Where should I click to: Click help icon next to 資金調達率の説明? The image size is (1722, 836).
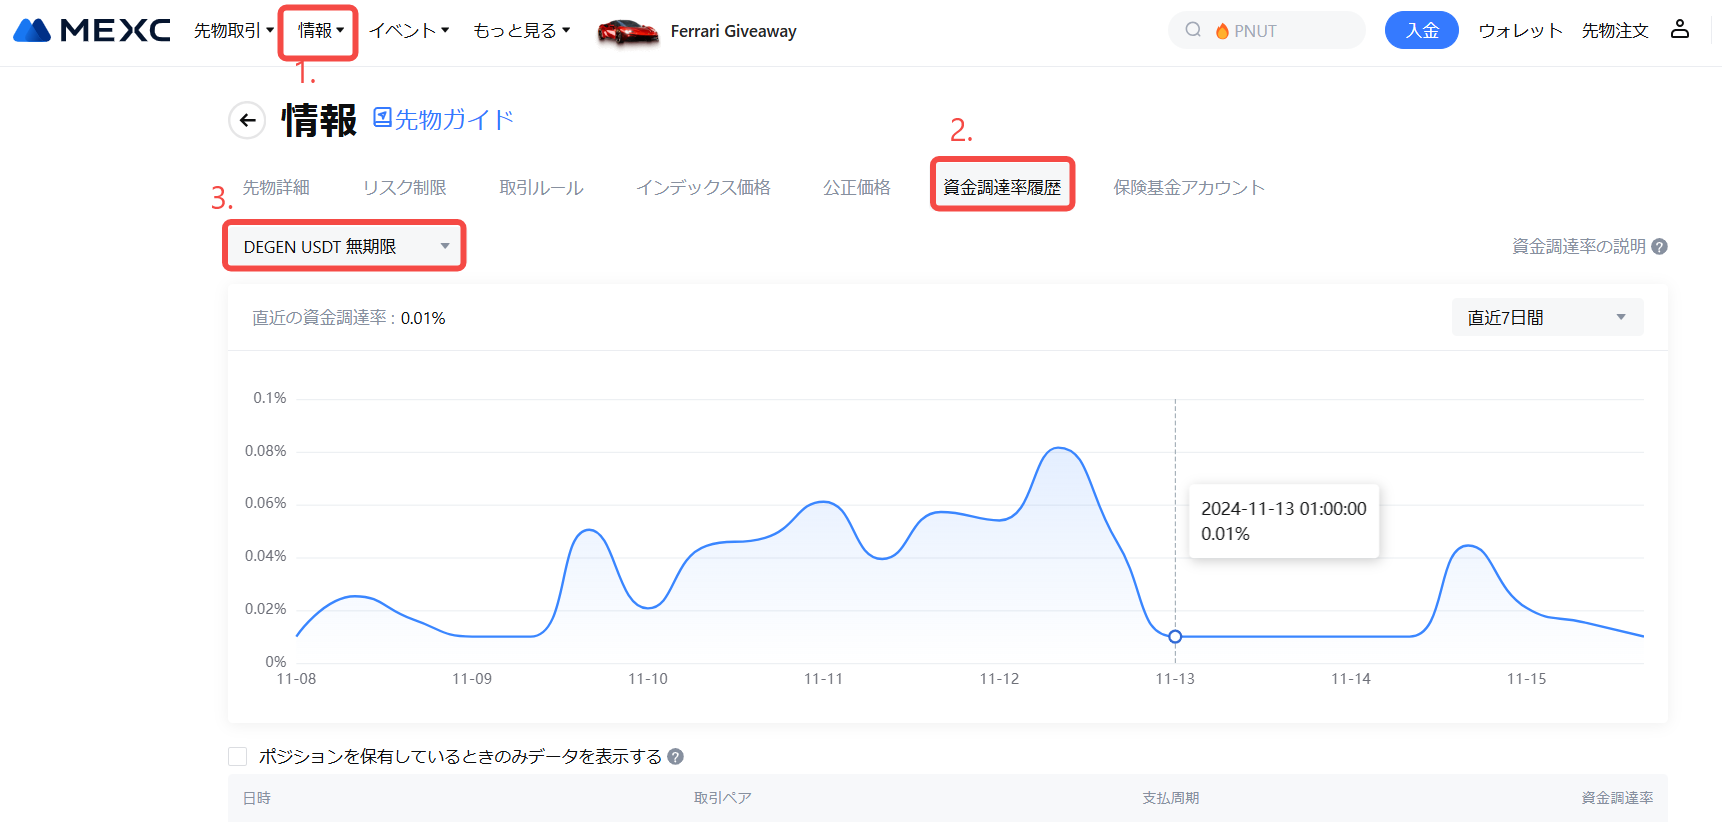[1659, 247]
